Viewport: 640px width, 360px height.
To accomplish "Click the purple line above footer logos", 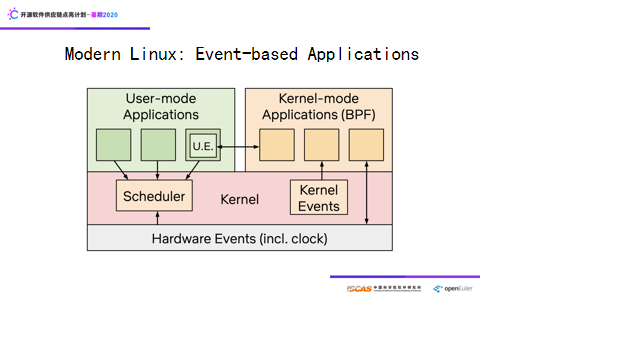I will (405, 277).
